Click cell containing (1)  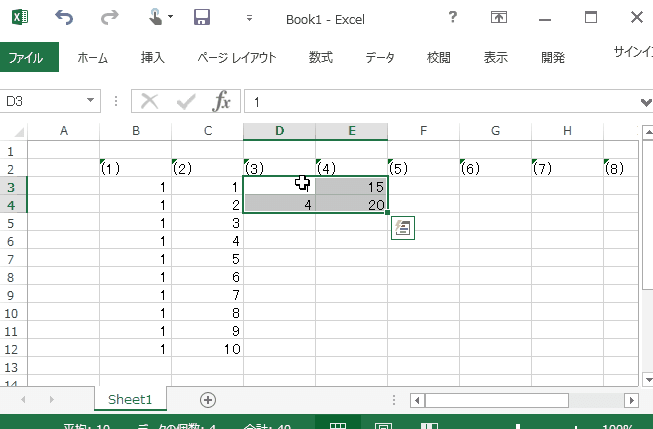click(135, 168)
